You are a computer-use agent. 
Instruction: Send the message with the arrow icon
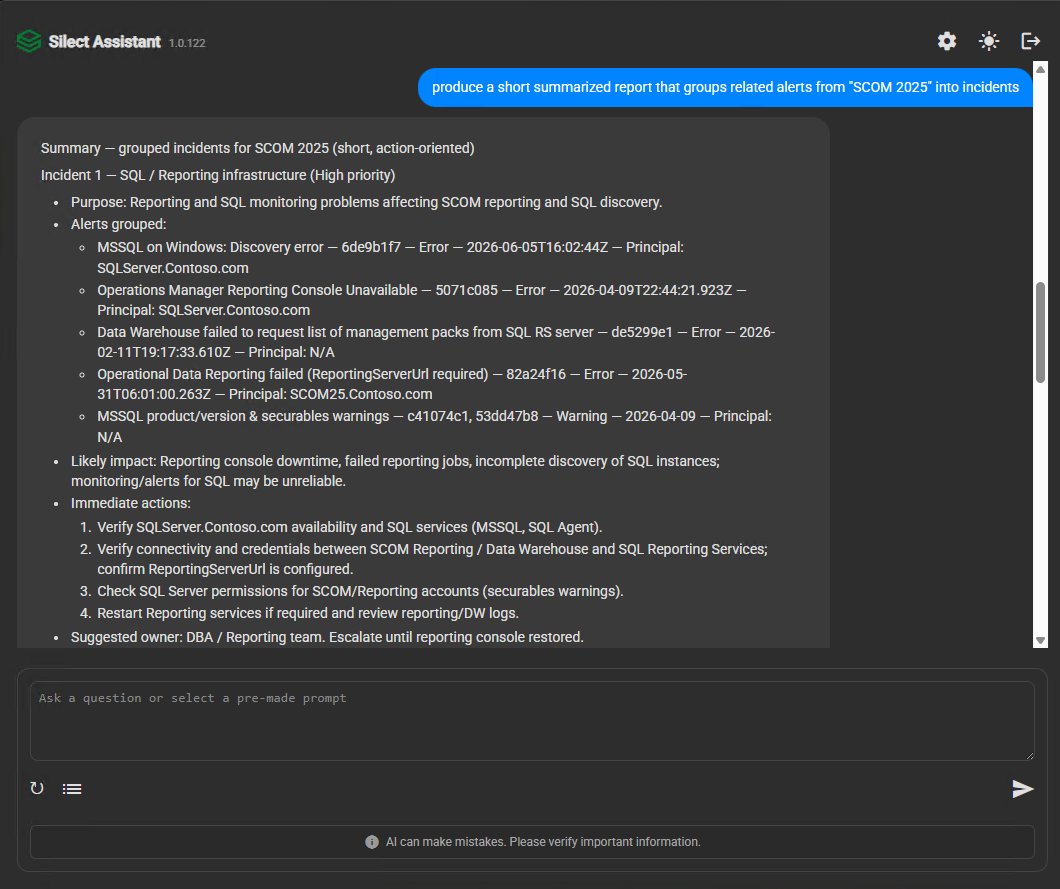click(x=1022, y=789)
